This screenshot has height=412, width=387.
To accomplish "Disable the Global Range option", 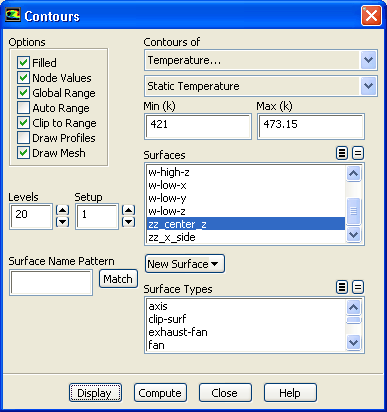I will click(23, 93).
